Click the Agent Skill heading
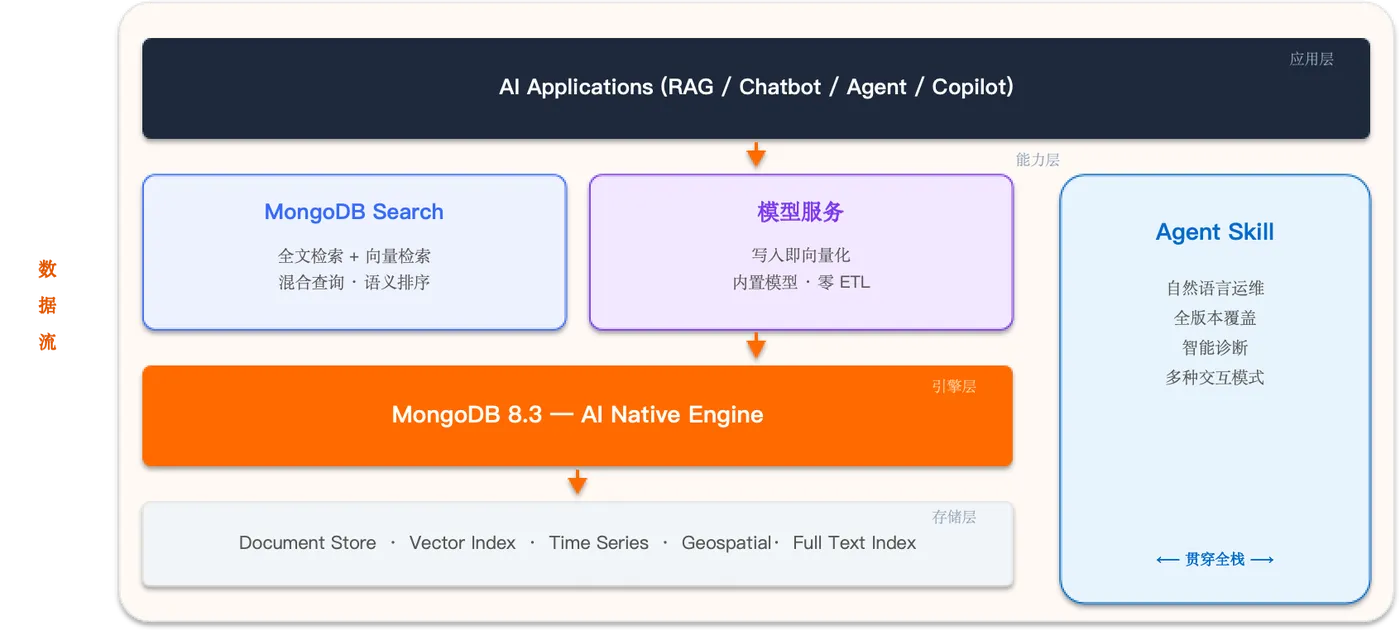This screenshot has height=630, width=1400. (1215, 232)
